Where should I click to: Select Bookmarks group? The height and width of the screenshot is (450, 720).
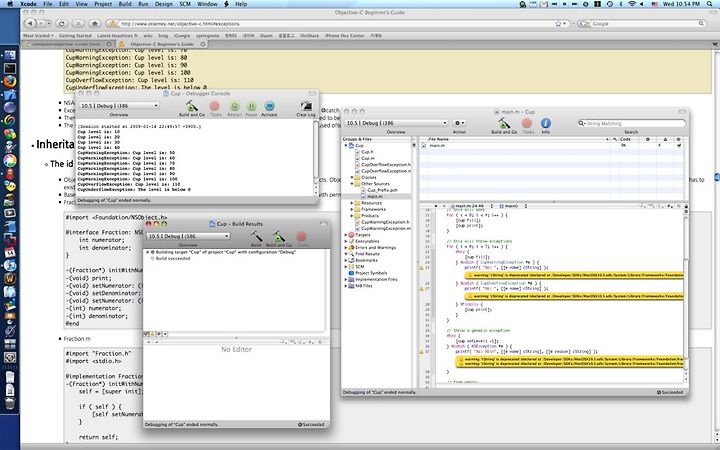point(366,260)
